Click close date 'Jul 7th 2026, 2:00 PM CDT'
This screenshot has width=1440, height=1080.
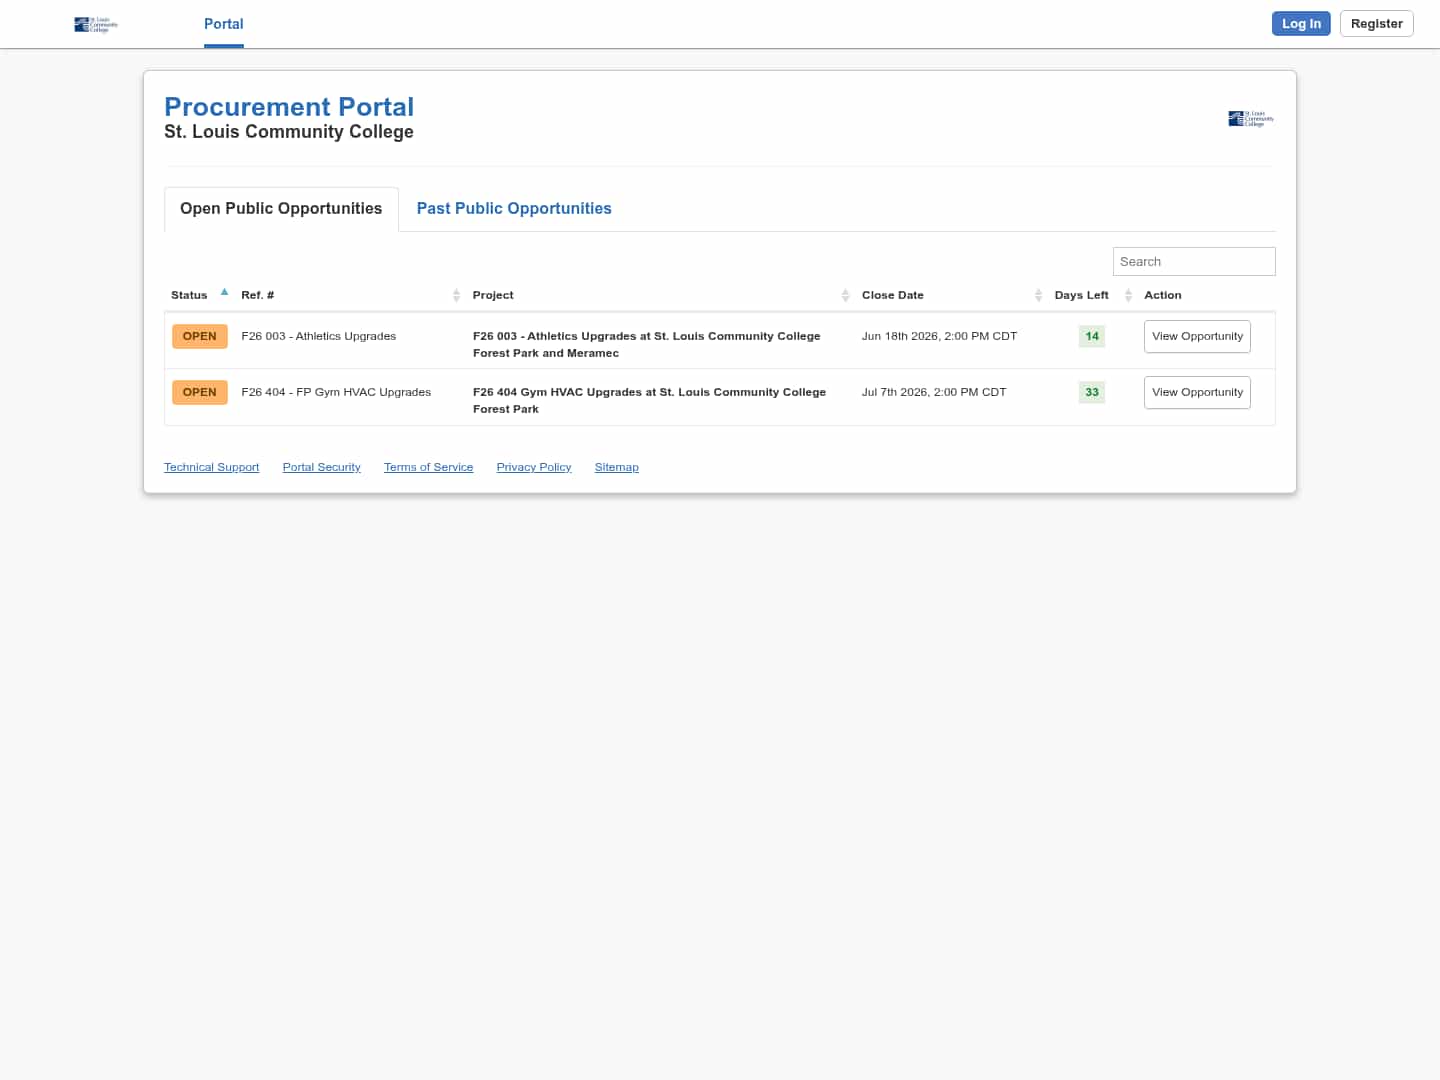pyautogui.click(x=934, y=393)
